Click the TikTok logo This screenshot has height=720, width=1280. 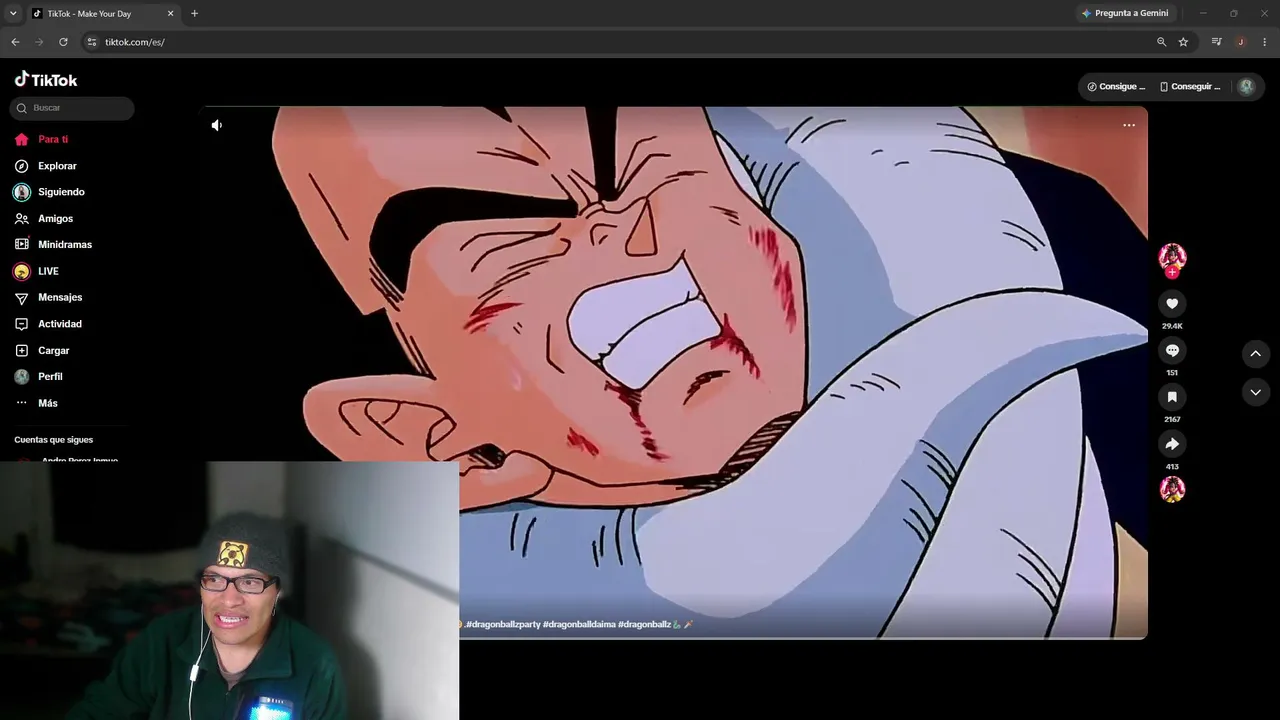click(46, 79)
